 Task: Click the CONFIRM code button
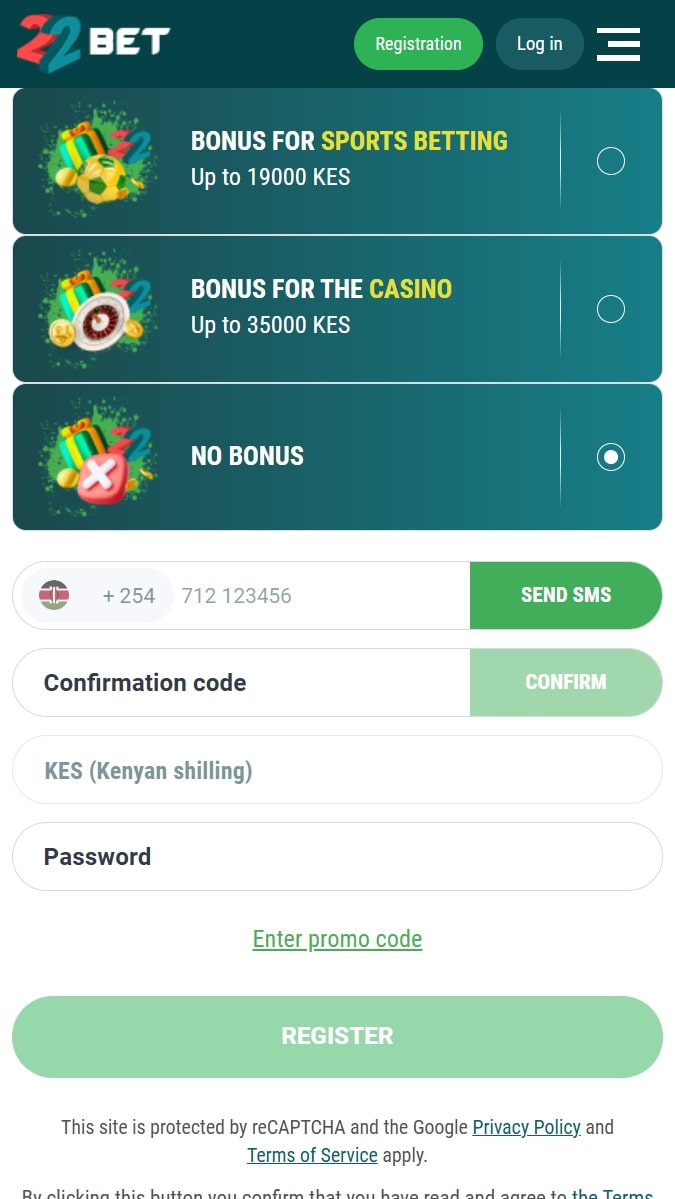point(566,682)
